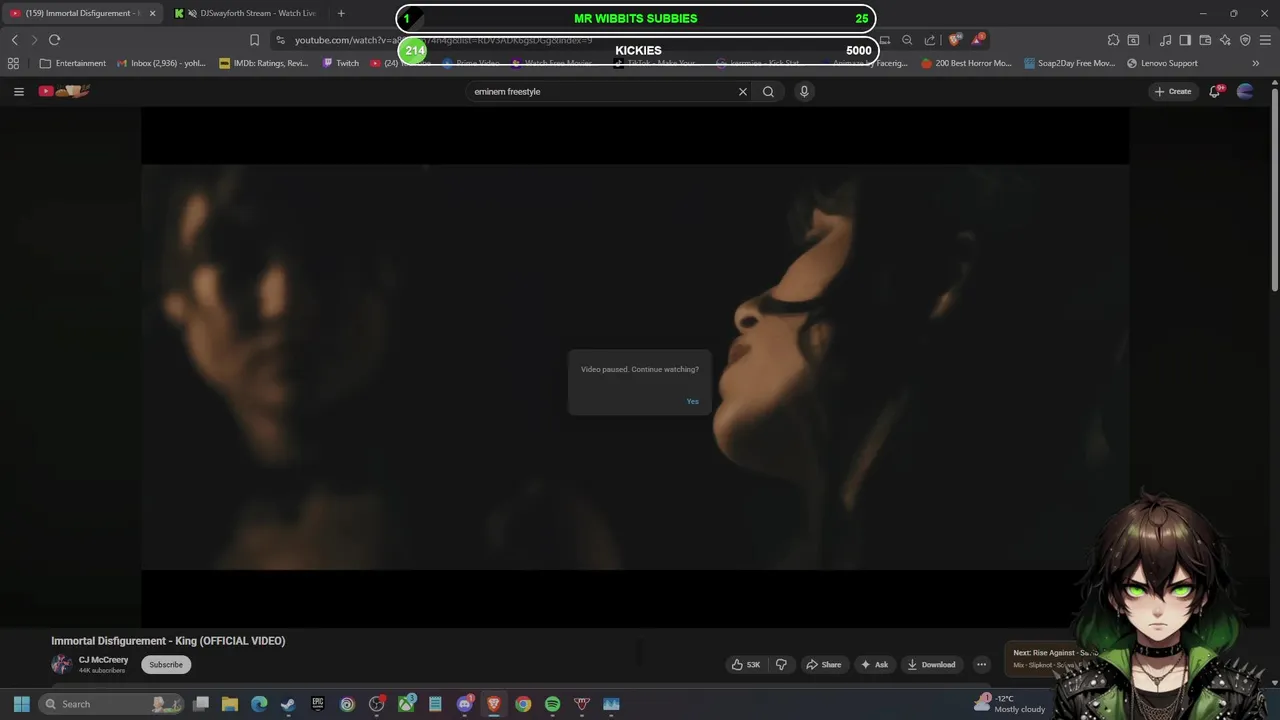This screenshot has width=1280, height=720.
Task: Open Discord from the taskbar
Action: [x=464, y=704]
